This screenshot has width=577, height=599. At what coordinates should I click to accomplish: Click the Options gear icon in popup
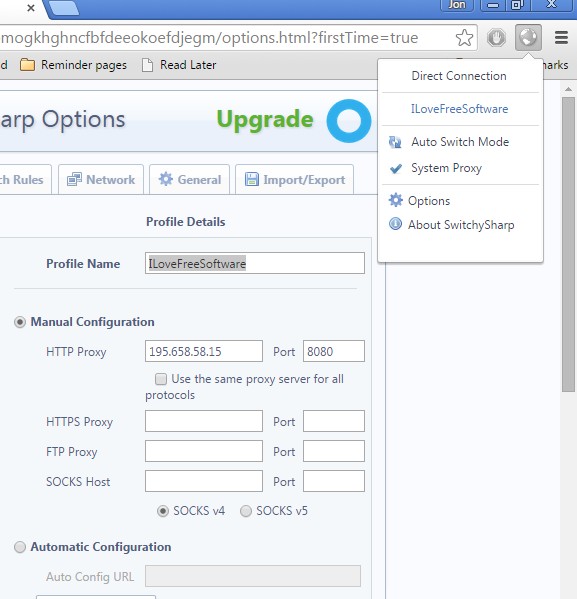point(395,200)
